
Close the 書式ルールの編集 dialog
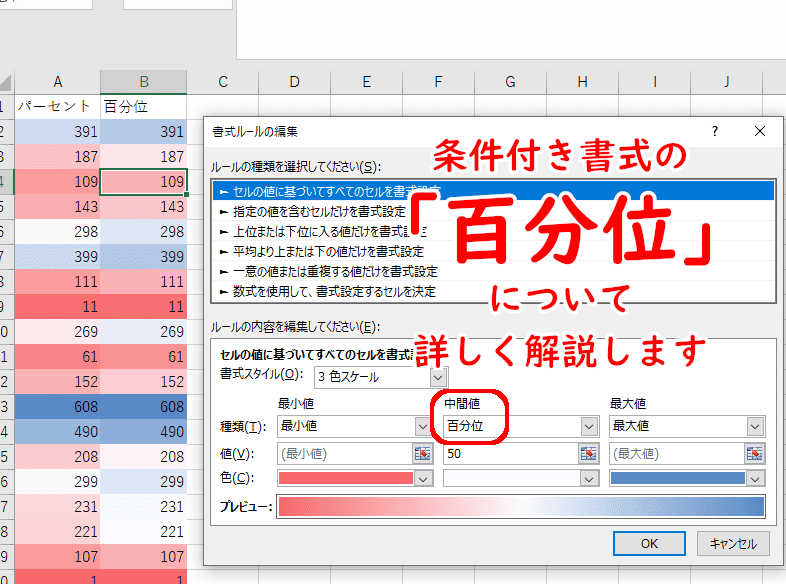760,131
